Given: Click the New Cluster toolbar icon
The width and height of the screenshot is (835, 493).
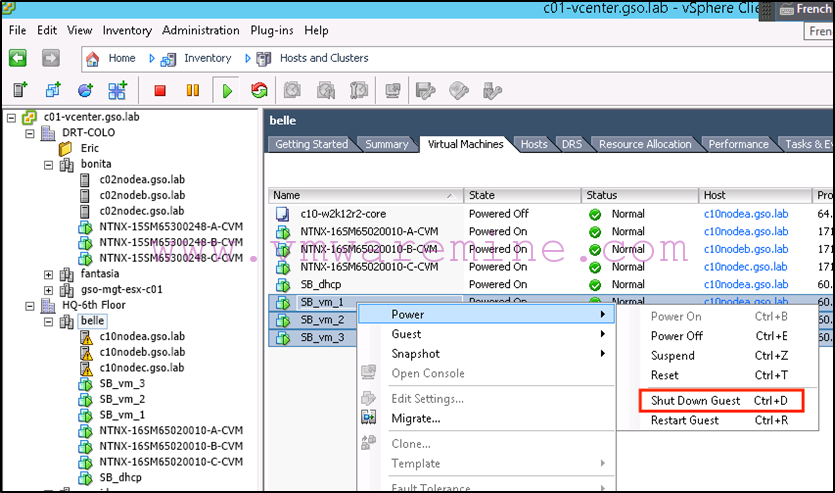Looking at the screenshot, I should [x=117, y=90].
